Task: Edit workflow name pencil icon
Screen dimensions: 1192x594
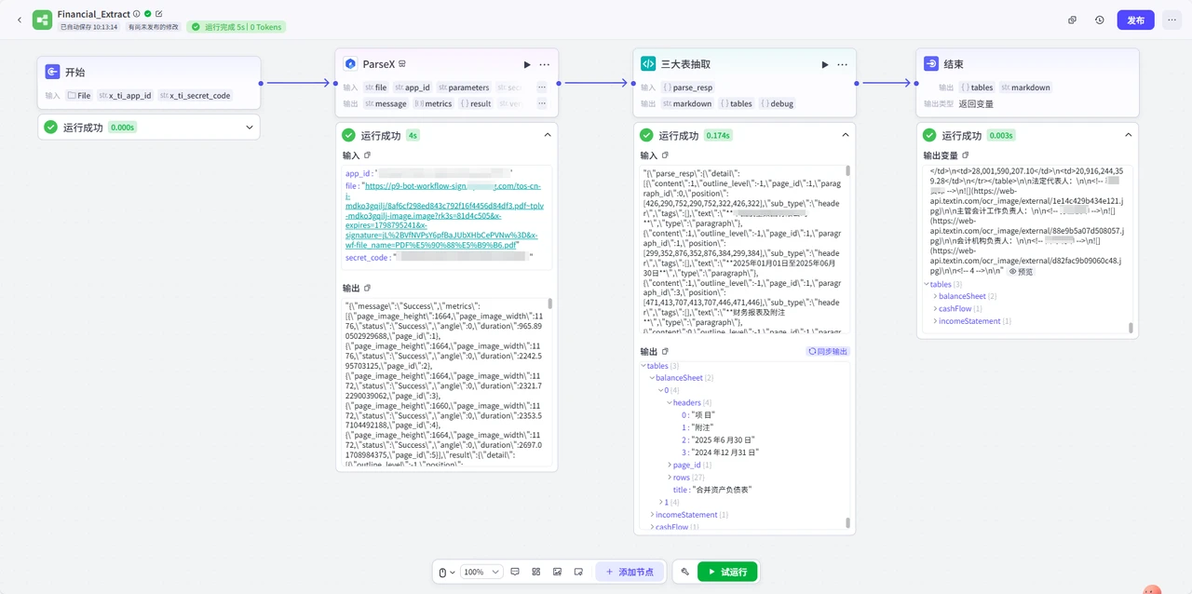Action: tap(158, 14)
